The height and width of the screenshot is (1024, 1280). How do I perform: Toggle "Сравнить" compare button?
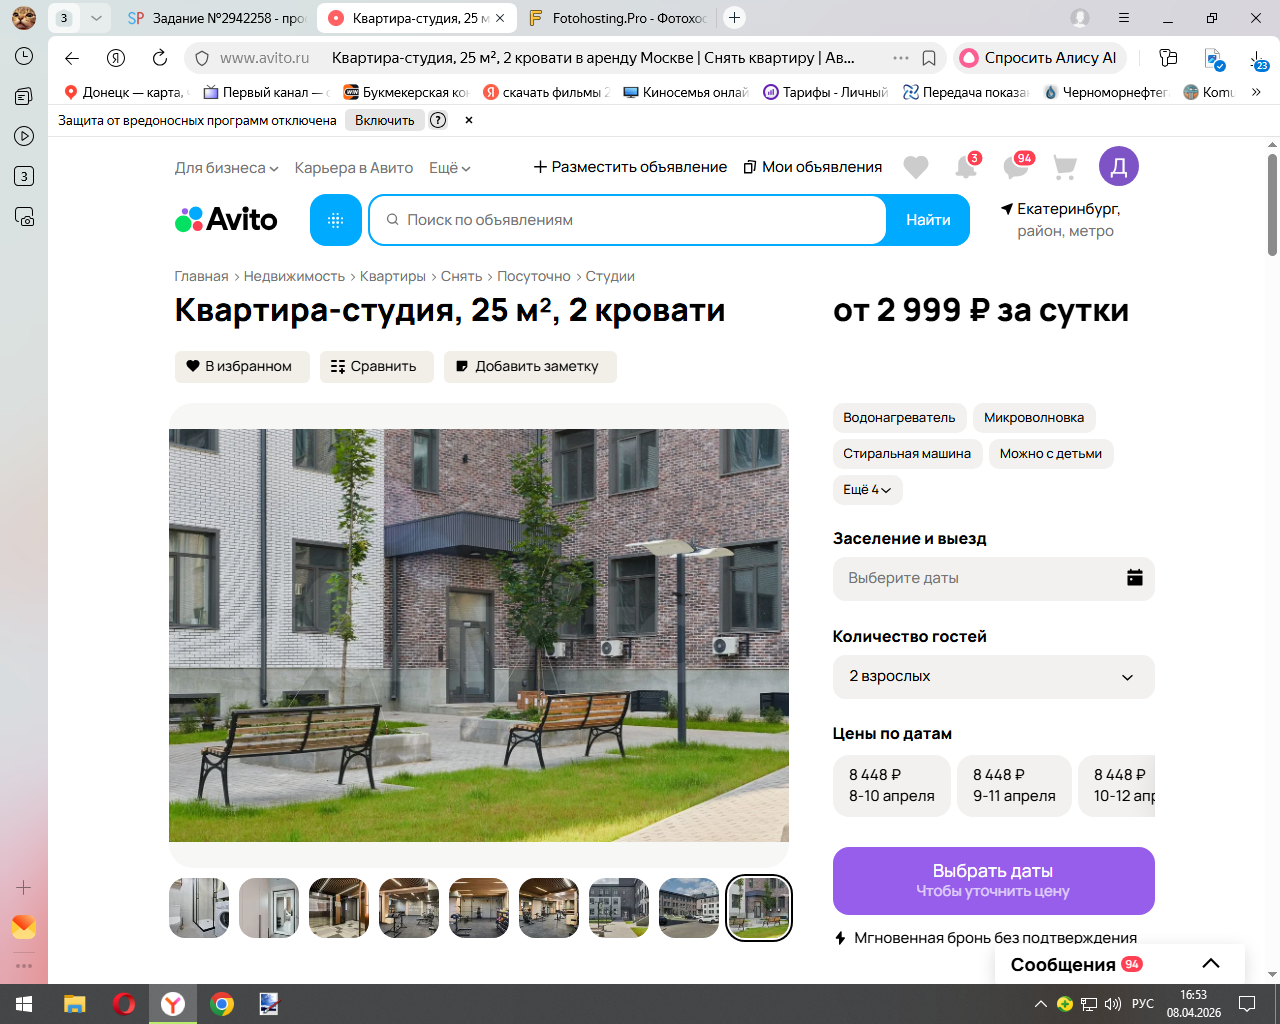(x=376, y=366)
